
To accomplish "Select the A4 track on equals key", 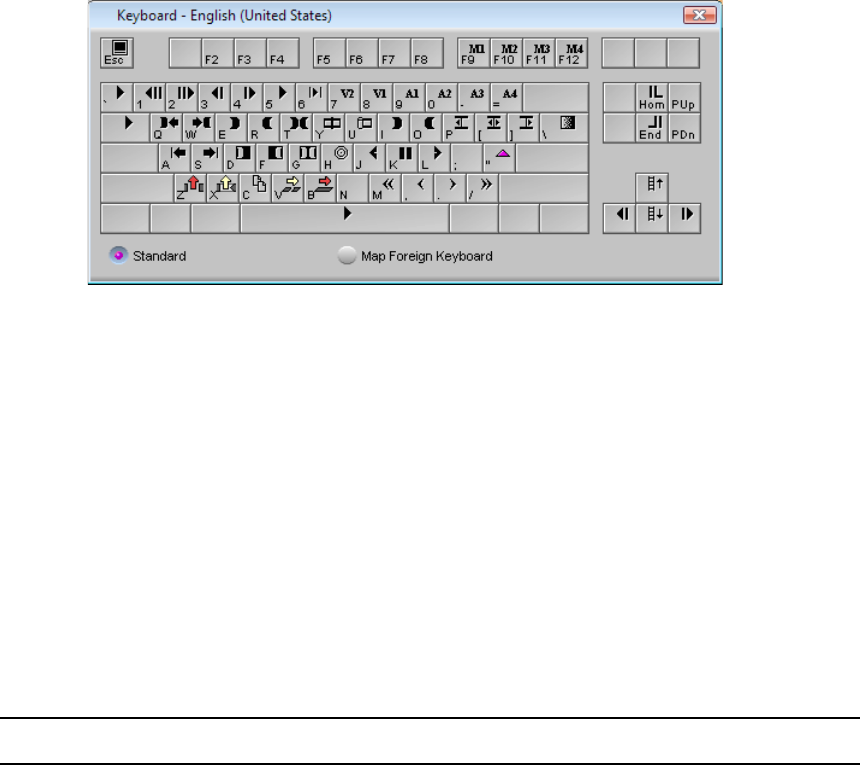I will pyautogui.click(x=506, y=97).
